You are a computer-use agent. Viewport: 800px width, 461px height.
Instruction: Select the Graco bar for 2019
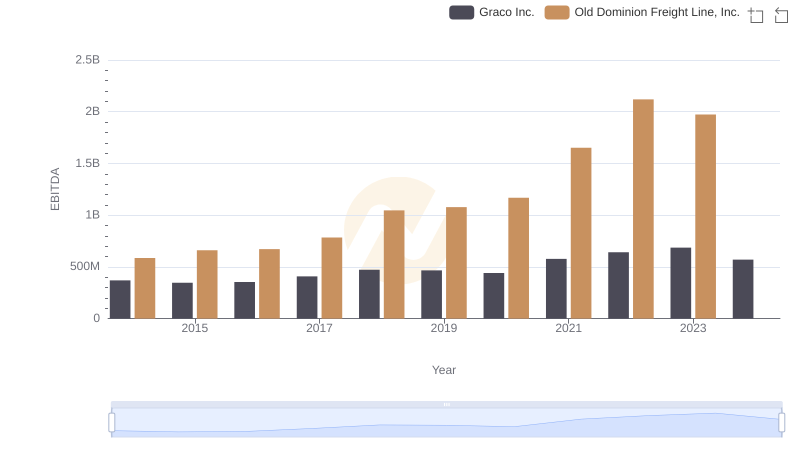[x=432, y=294]
